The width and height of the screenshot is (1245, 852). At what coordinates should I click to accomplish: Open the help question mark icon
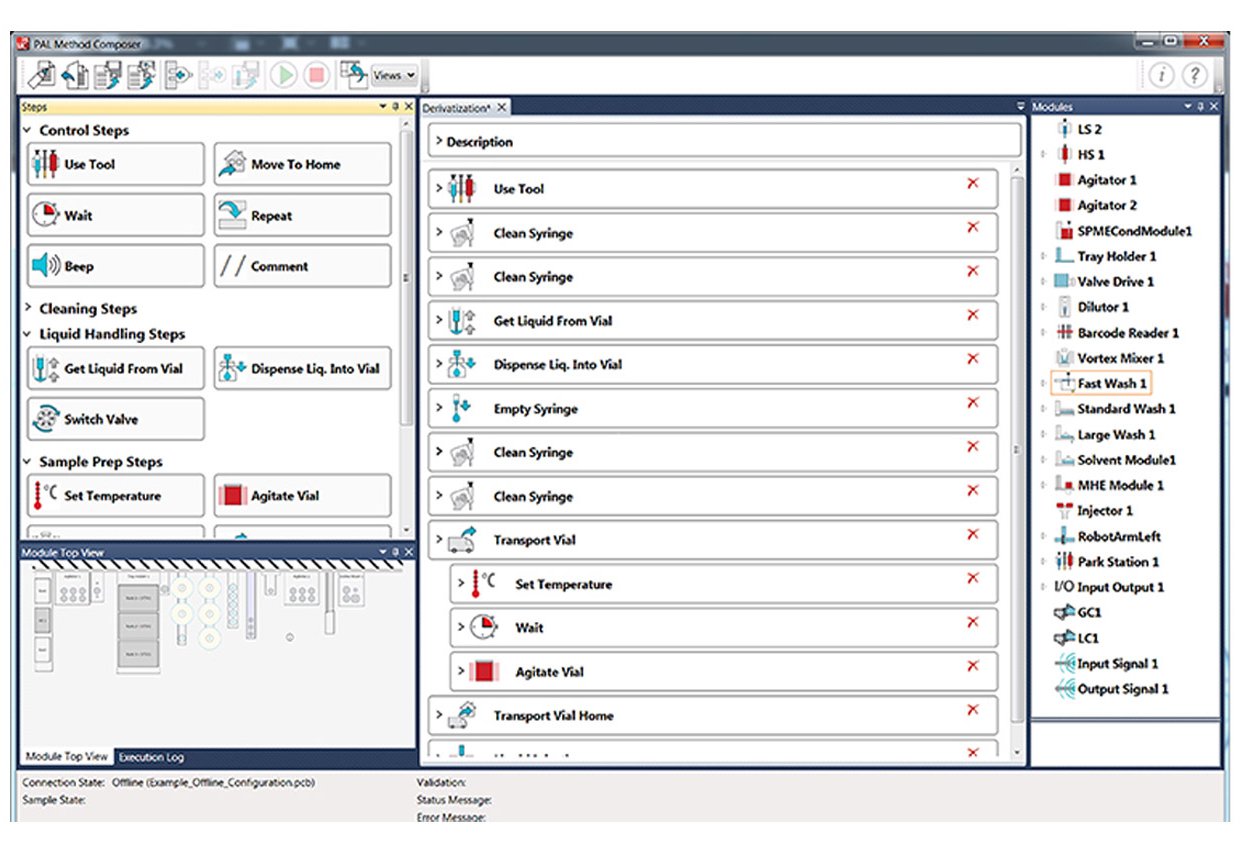coord(1194,75)
